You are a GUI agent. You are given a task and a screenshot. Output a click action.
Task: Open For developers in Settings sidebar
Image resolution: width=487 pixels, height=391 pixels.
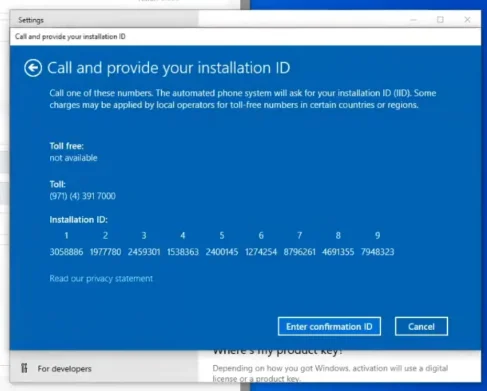tap(64, 369)
